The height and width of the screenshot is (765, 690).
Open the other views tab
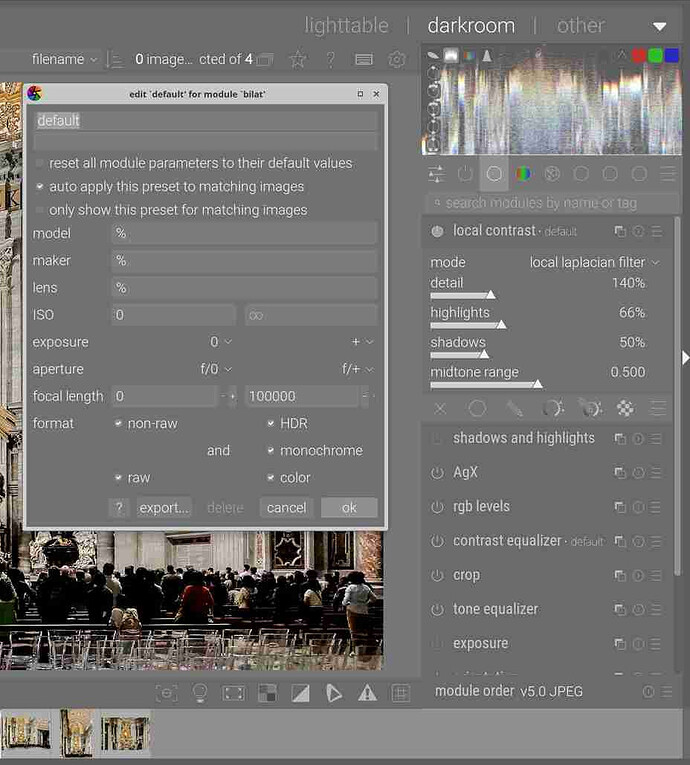click(580, 25)
